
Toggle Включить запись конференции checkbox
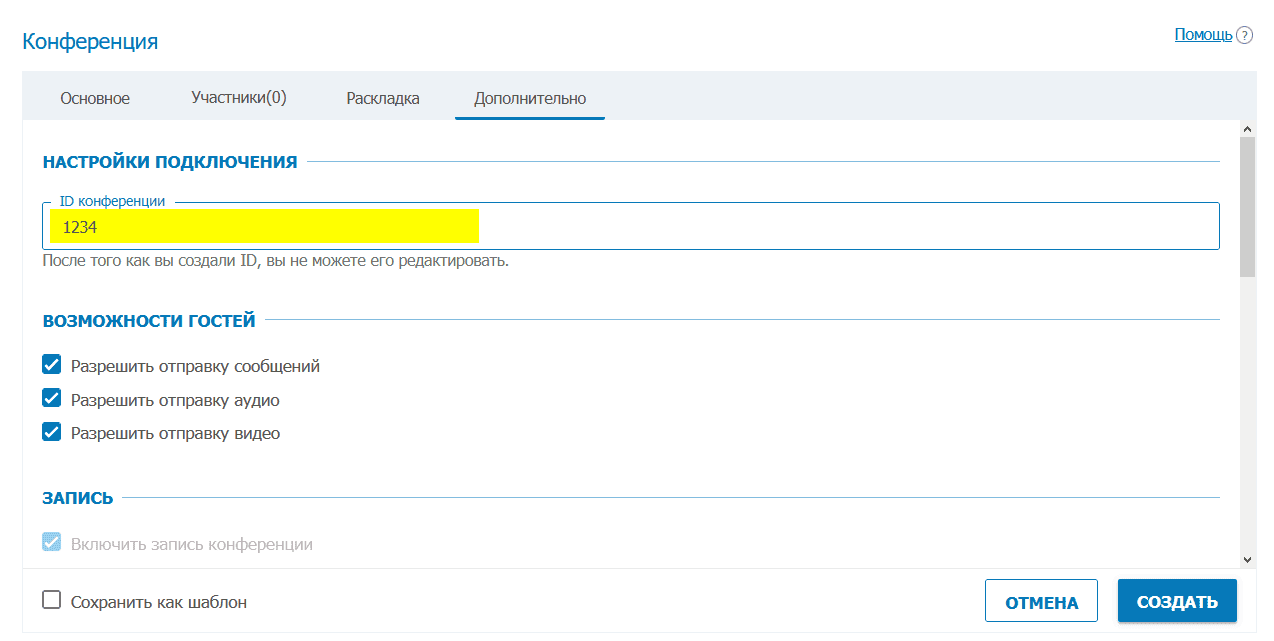click(52, 543)
